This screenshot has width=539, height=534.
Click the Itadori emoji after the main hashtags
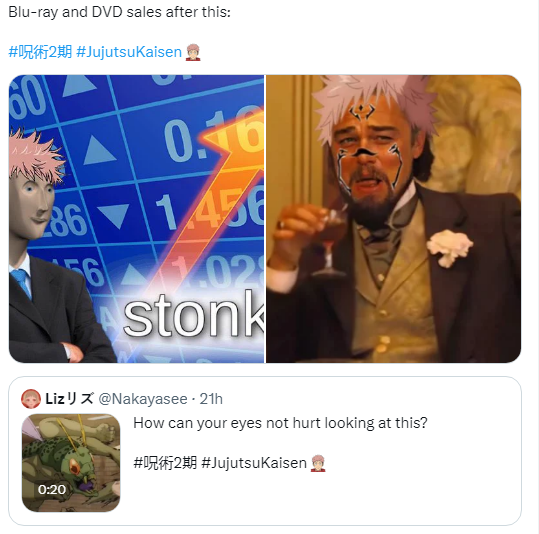(x=193, y=52)
